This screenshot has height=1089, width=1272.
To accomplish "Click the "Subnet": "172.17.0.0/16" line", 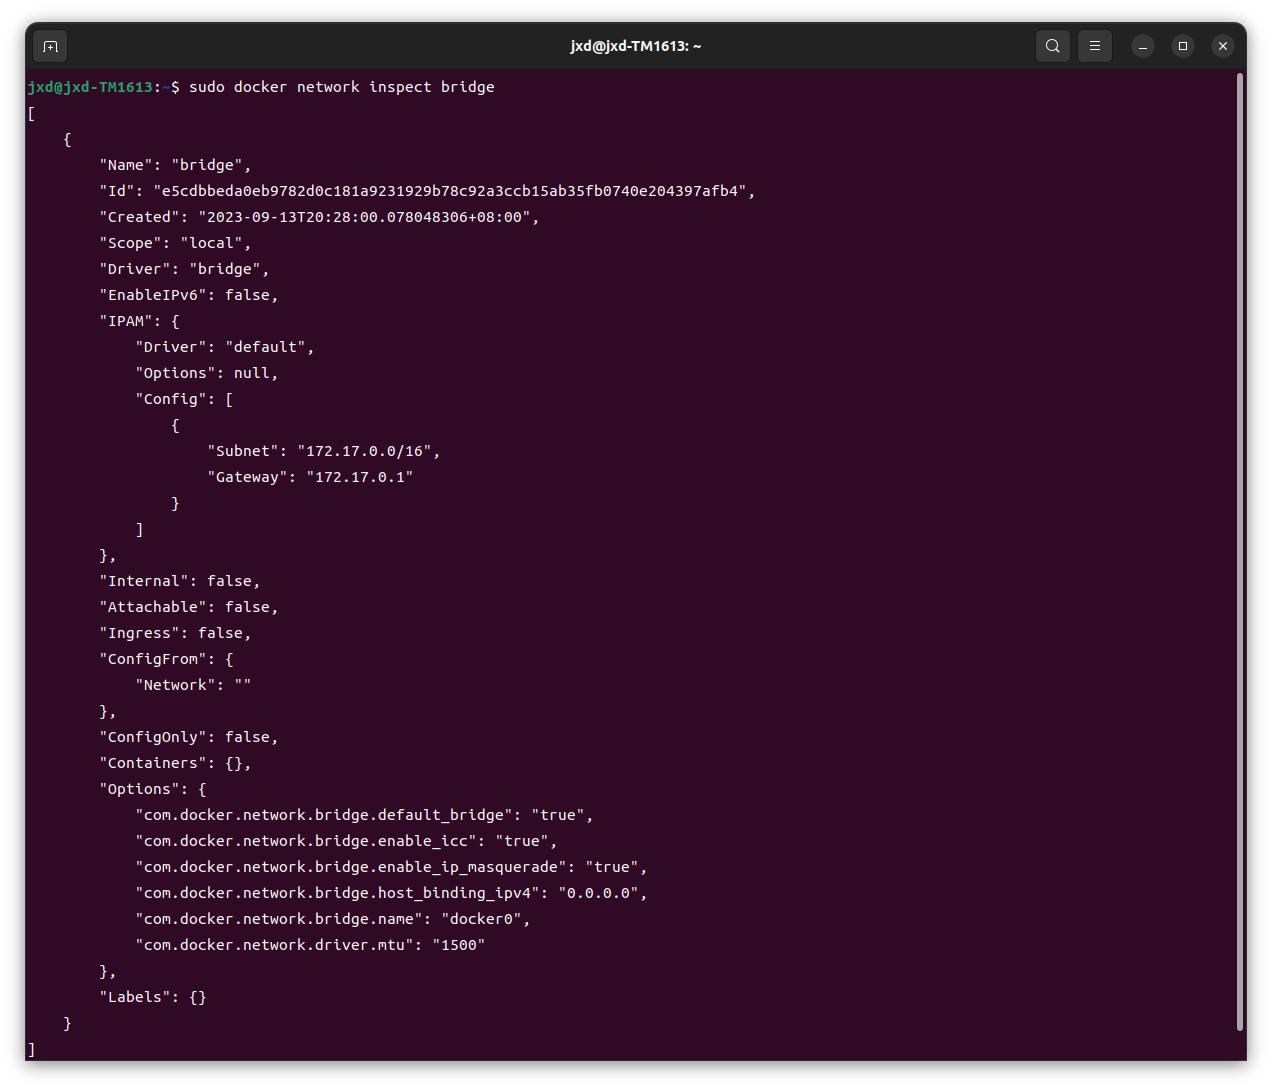I will point(324,451).
